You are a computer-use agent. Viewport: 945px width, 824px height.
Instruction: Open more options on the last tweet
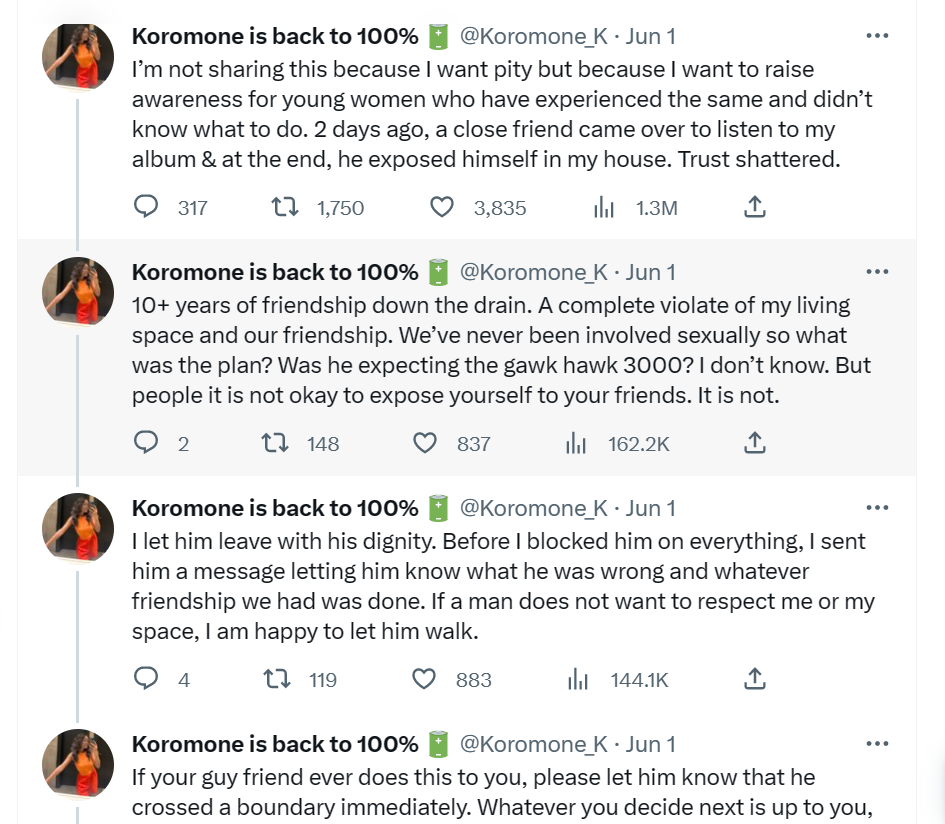(x=877, y=744)
